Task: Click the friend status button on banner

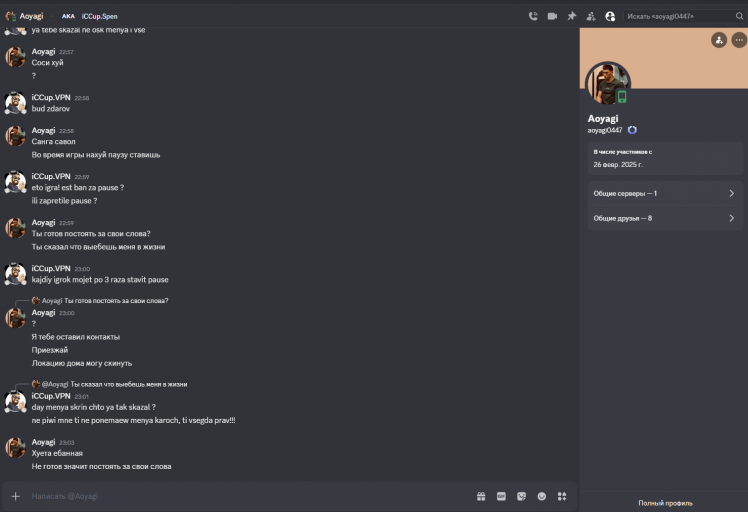Action: pos(719,40)
